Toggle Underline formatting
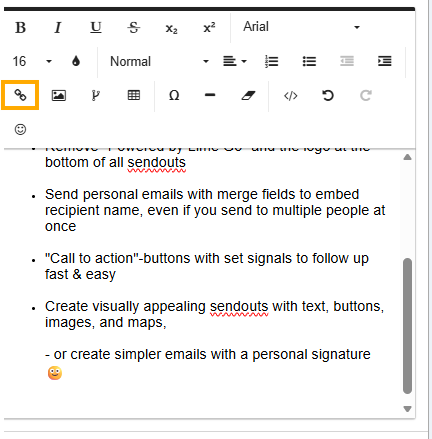The image size is (432, 439). (x=96, y=27)
